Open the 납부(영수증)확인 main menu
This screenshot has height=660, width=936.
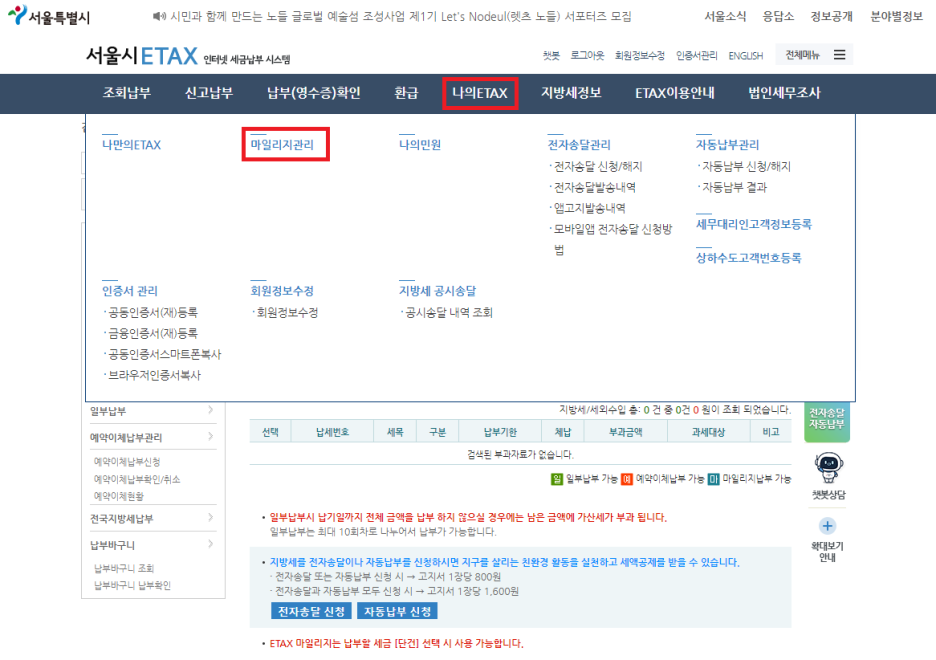pyautogui.click(x=313, y=93)
